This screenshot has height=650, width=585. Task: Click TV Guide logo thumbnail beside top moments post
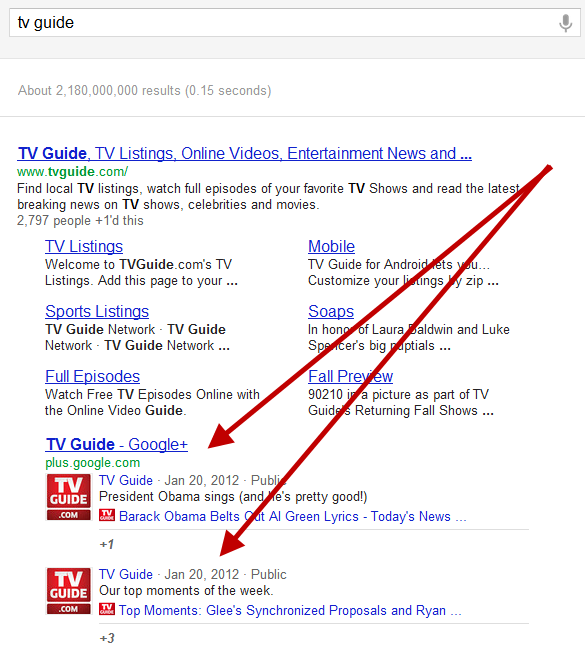68,591
